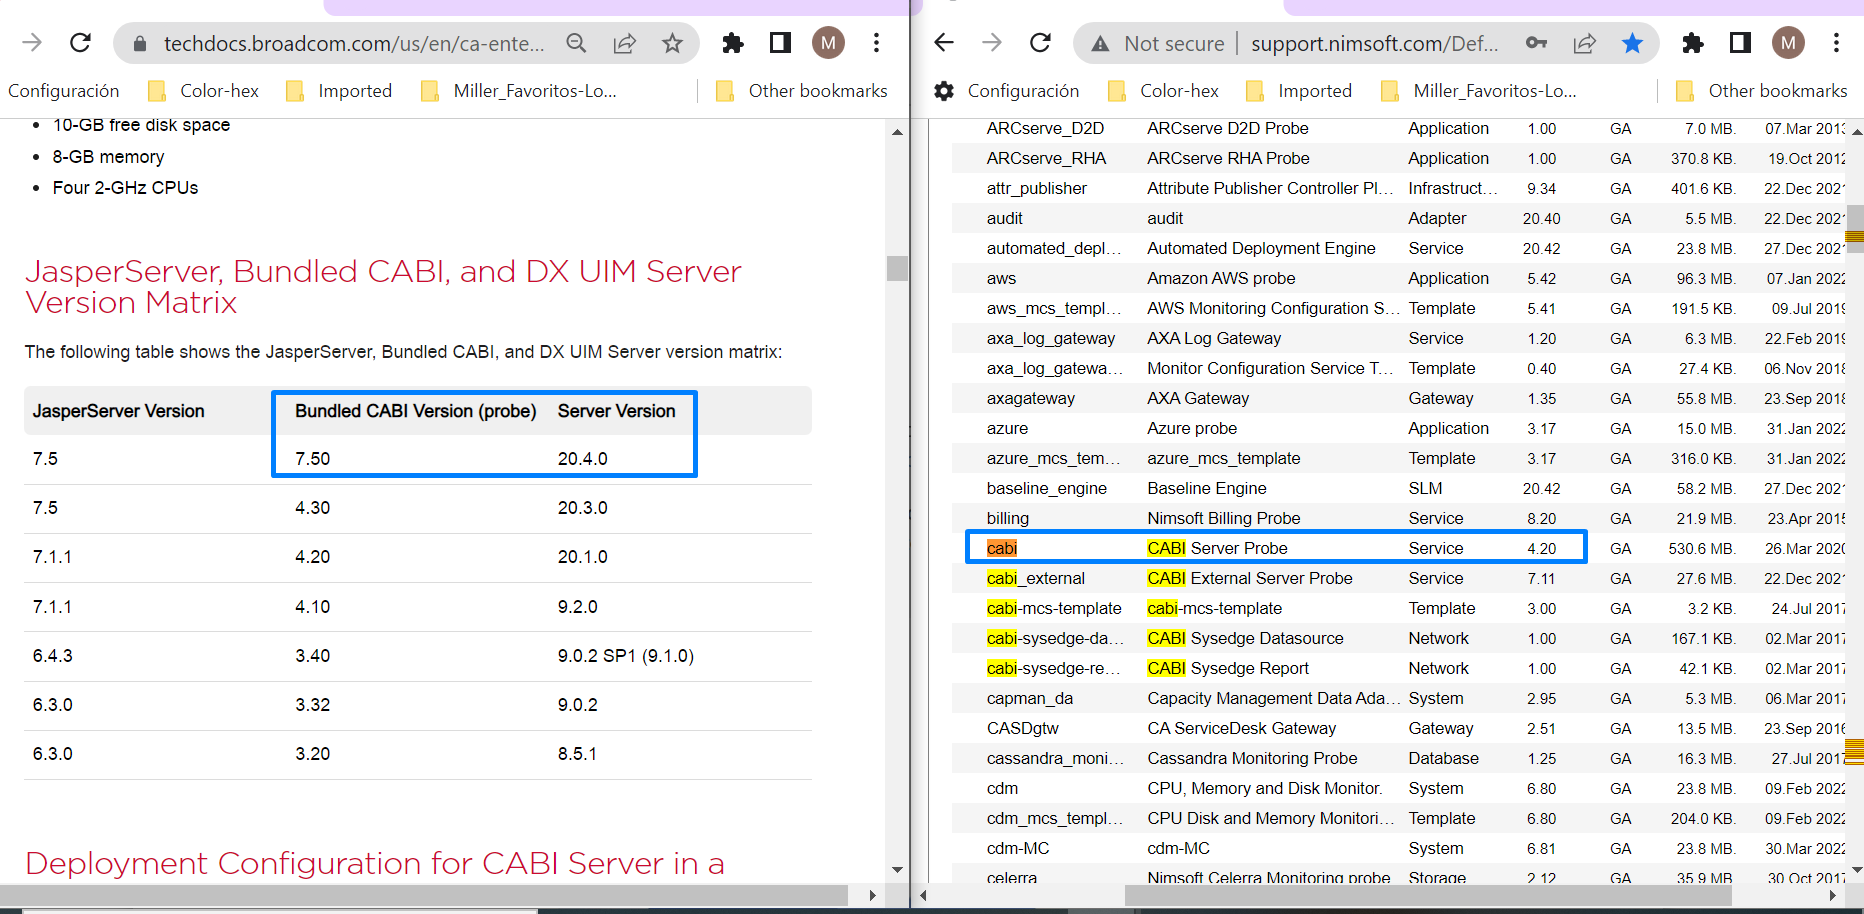1864x914 pixels.
Task: Open the three-dot Chrome menu in the left window
Action: pos(876,42)
